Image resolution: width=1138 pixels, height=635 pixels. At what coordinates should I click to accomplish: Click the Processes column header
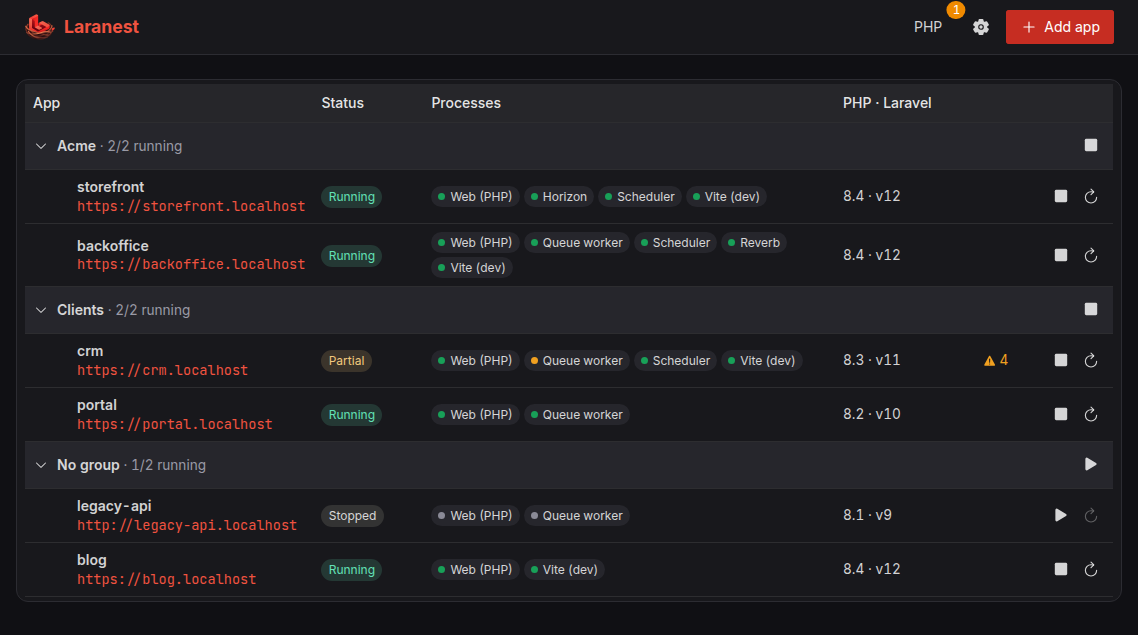point(466,103)
